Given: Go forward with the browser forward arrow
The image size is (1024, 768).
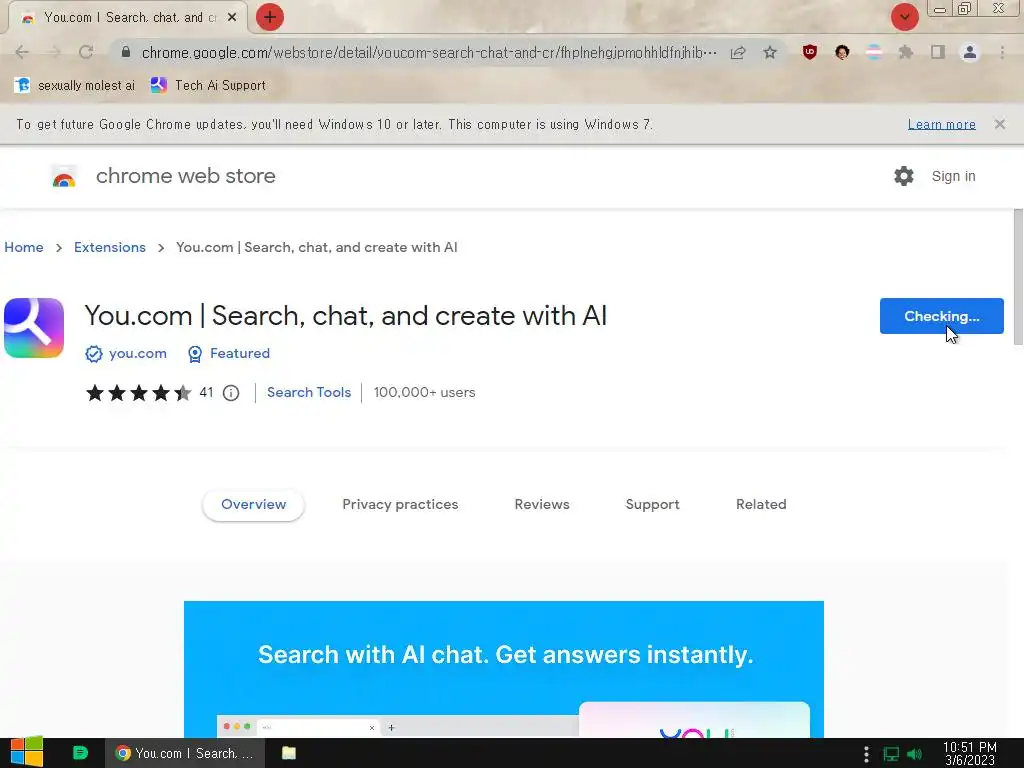Looking at the screenshot, I should tap(54, 52).
